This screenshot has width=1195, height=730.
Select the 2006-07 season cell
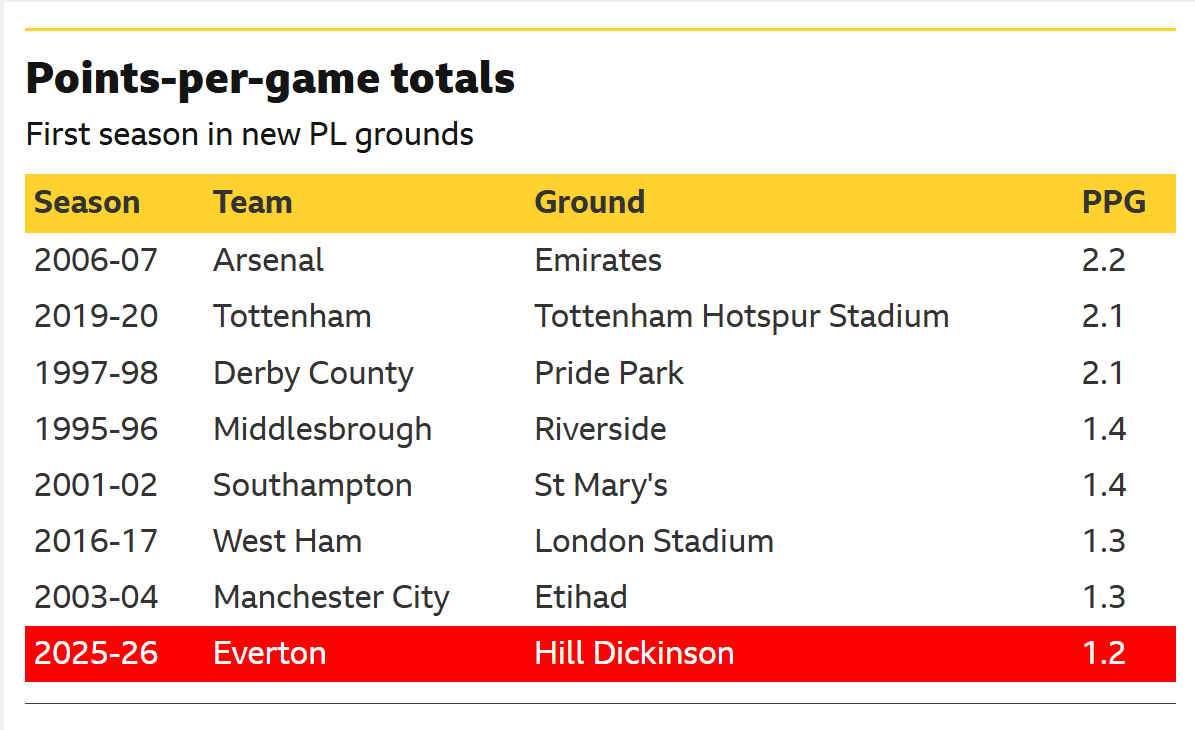[96, 261]
